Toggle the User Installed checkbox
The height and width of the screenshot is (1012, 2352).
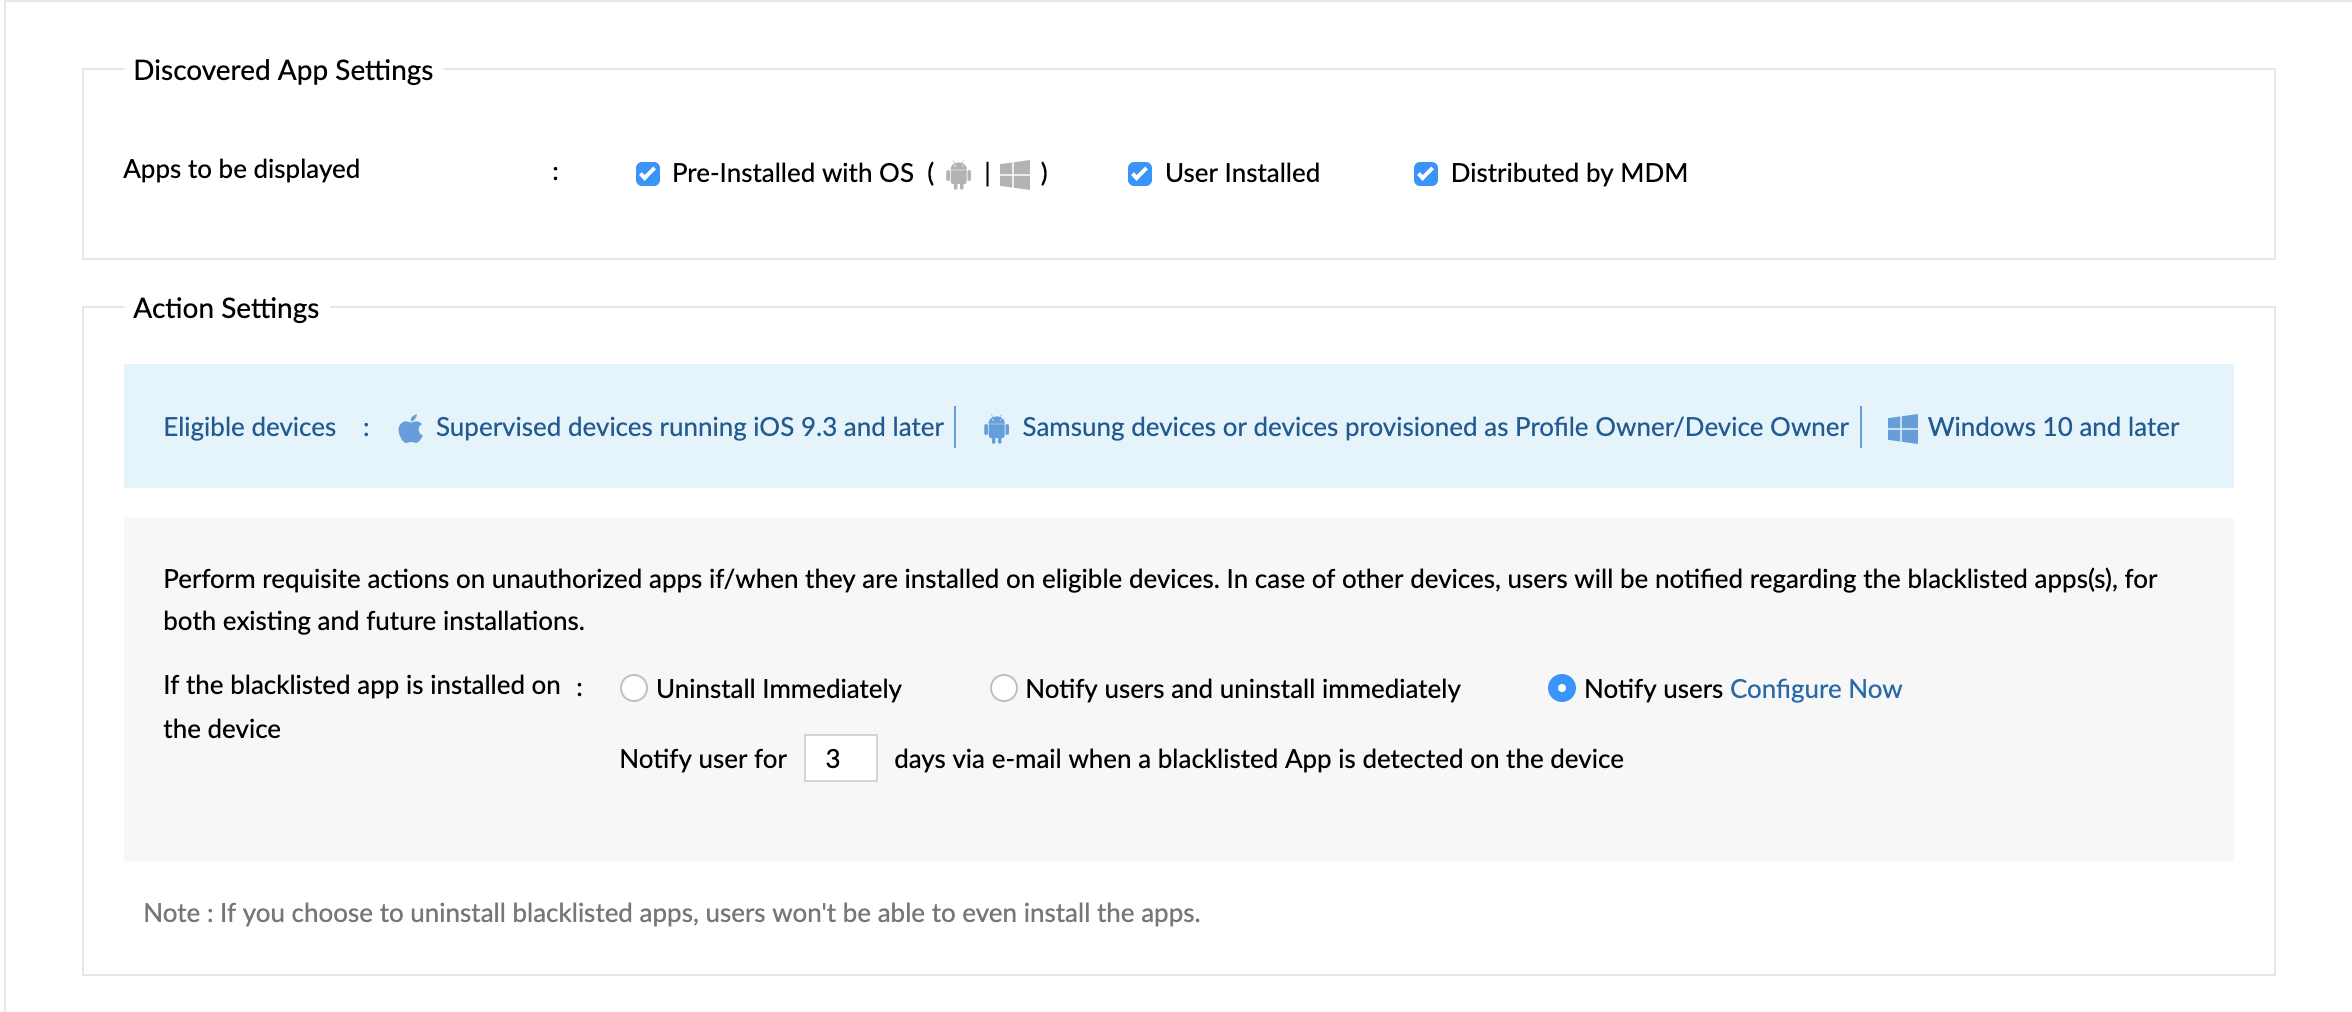pos(1140,174)
